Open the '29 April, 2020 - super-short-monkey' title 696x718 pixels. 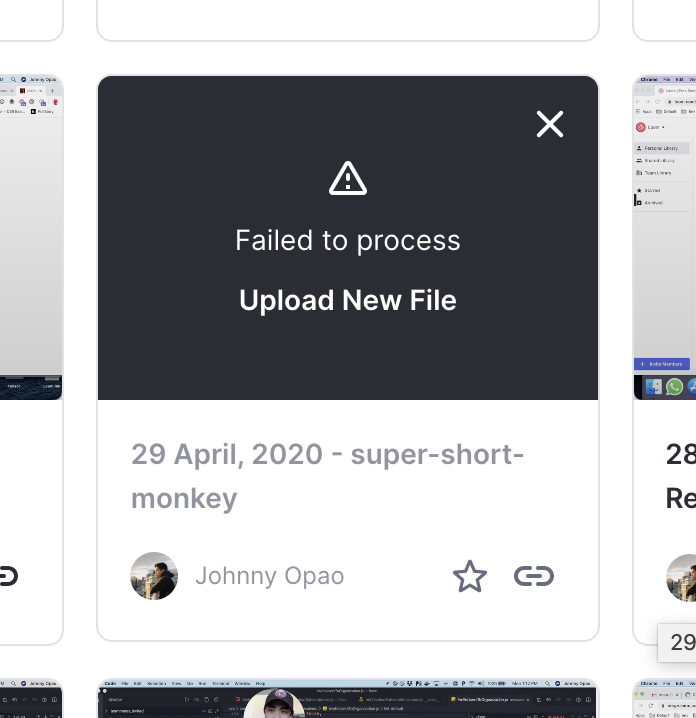click(327, 476)
